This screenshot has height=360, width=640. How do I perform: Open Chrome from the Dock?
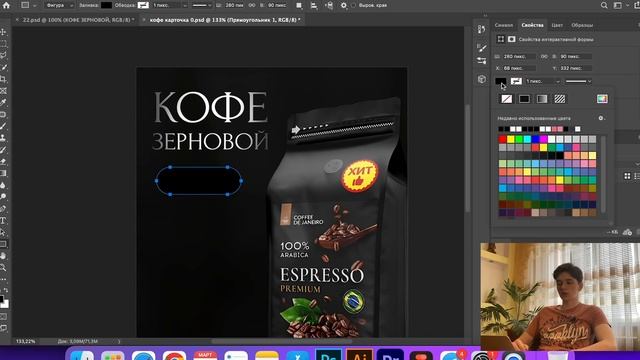tap(174, 355)
